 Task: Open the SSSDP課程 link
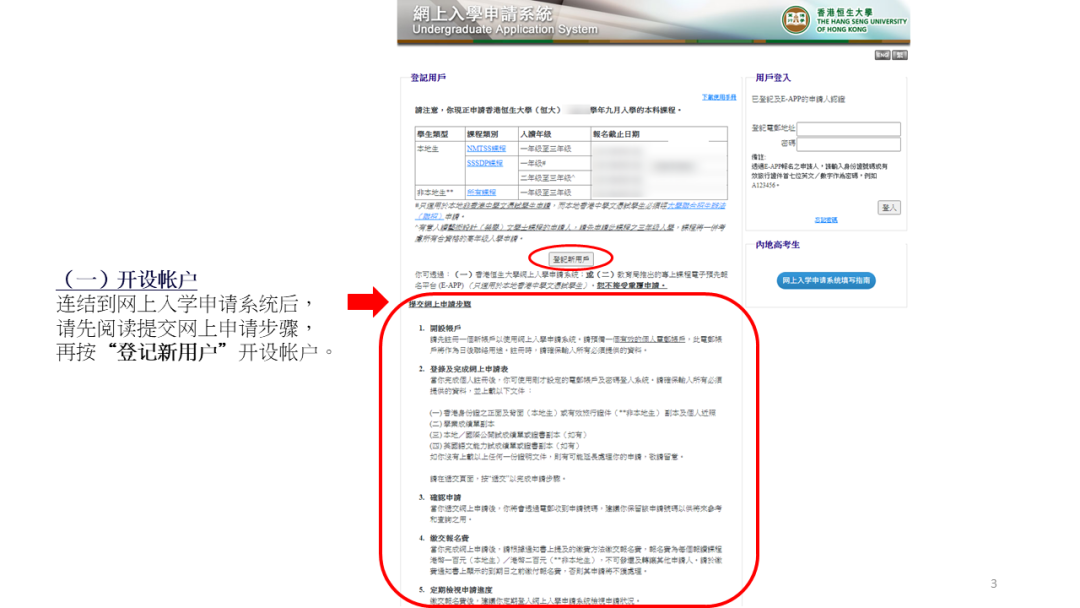click(484, 163)
